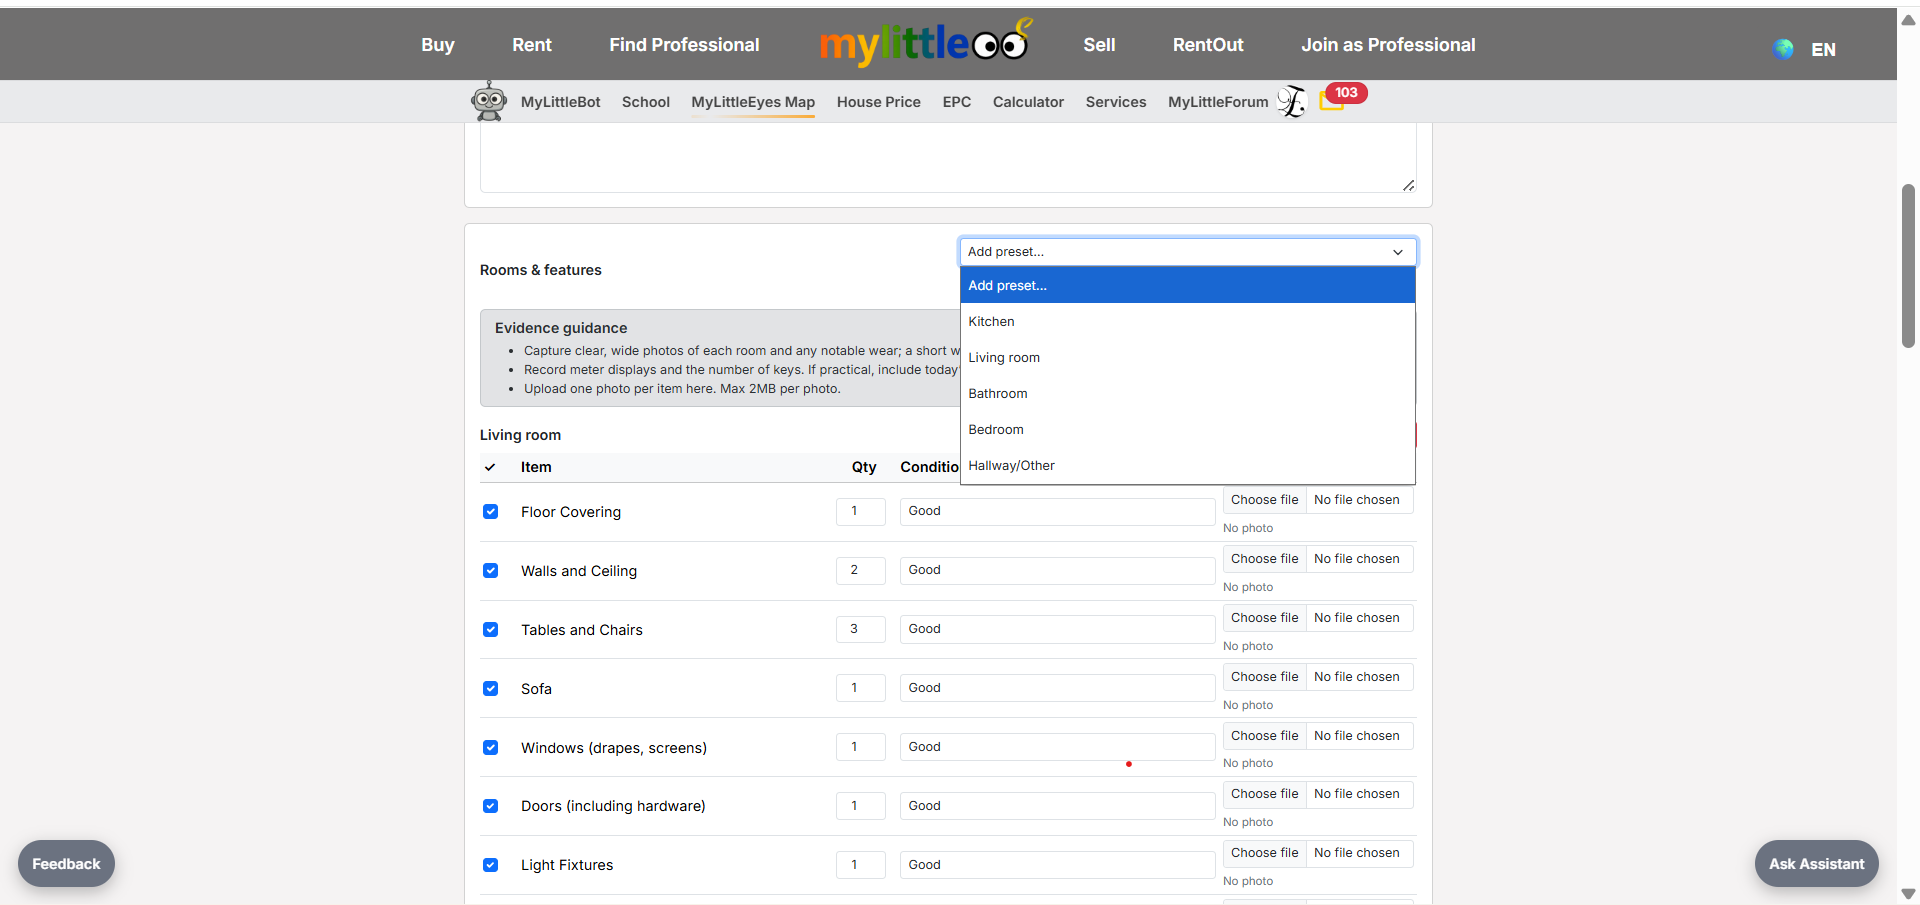Open the Ask Assistant button
The width and height of the screenshot is (1920, 905).
point(1816,864)
